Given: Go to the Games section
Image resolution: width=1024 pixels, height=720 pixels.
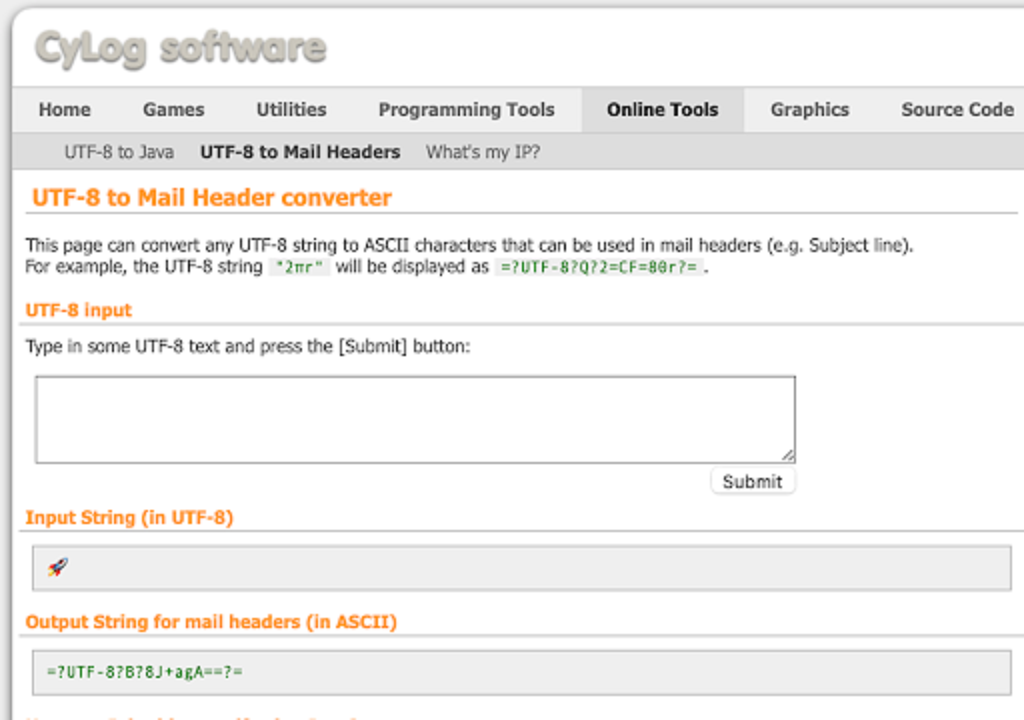Looking at the screenshot, I should click(174, 110).
